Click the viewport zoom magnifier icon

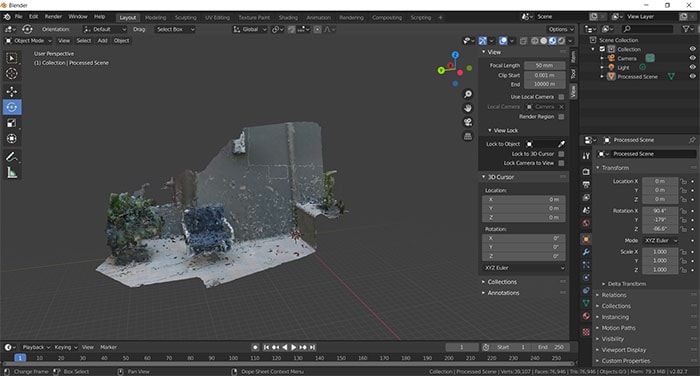click(x=468, y=94)
